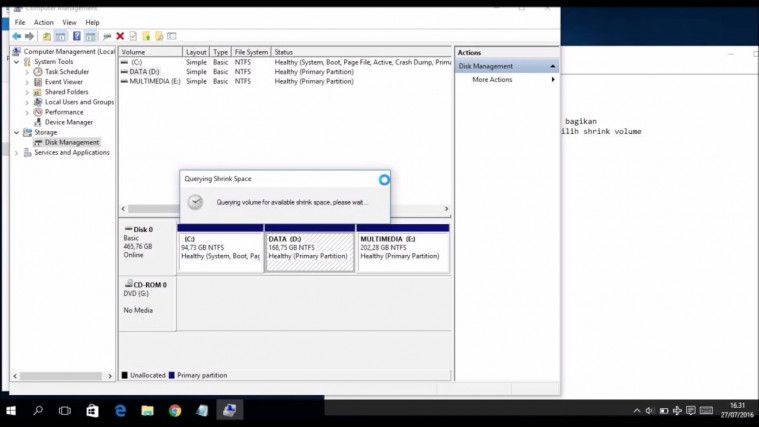Collapse the Storage node arrow
The image size is (759, 427).
17,132
